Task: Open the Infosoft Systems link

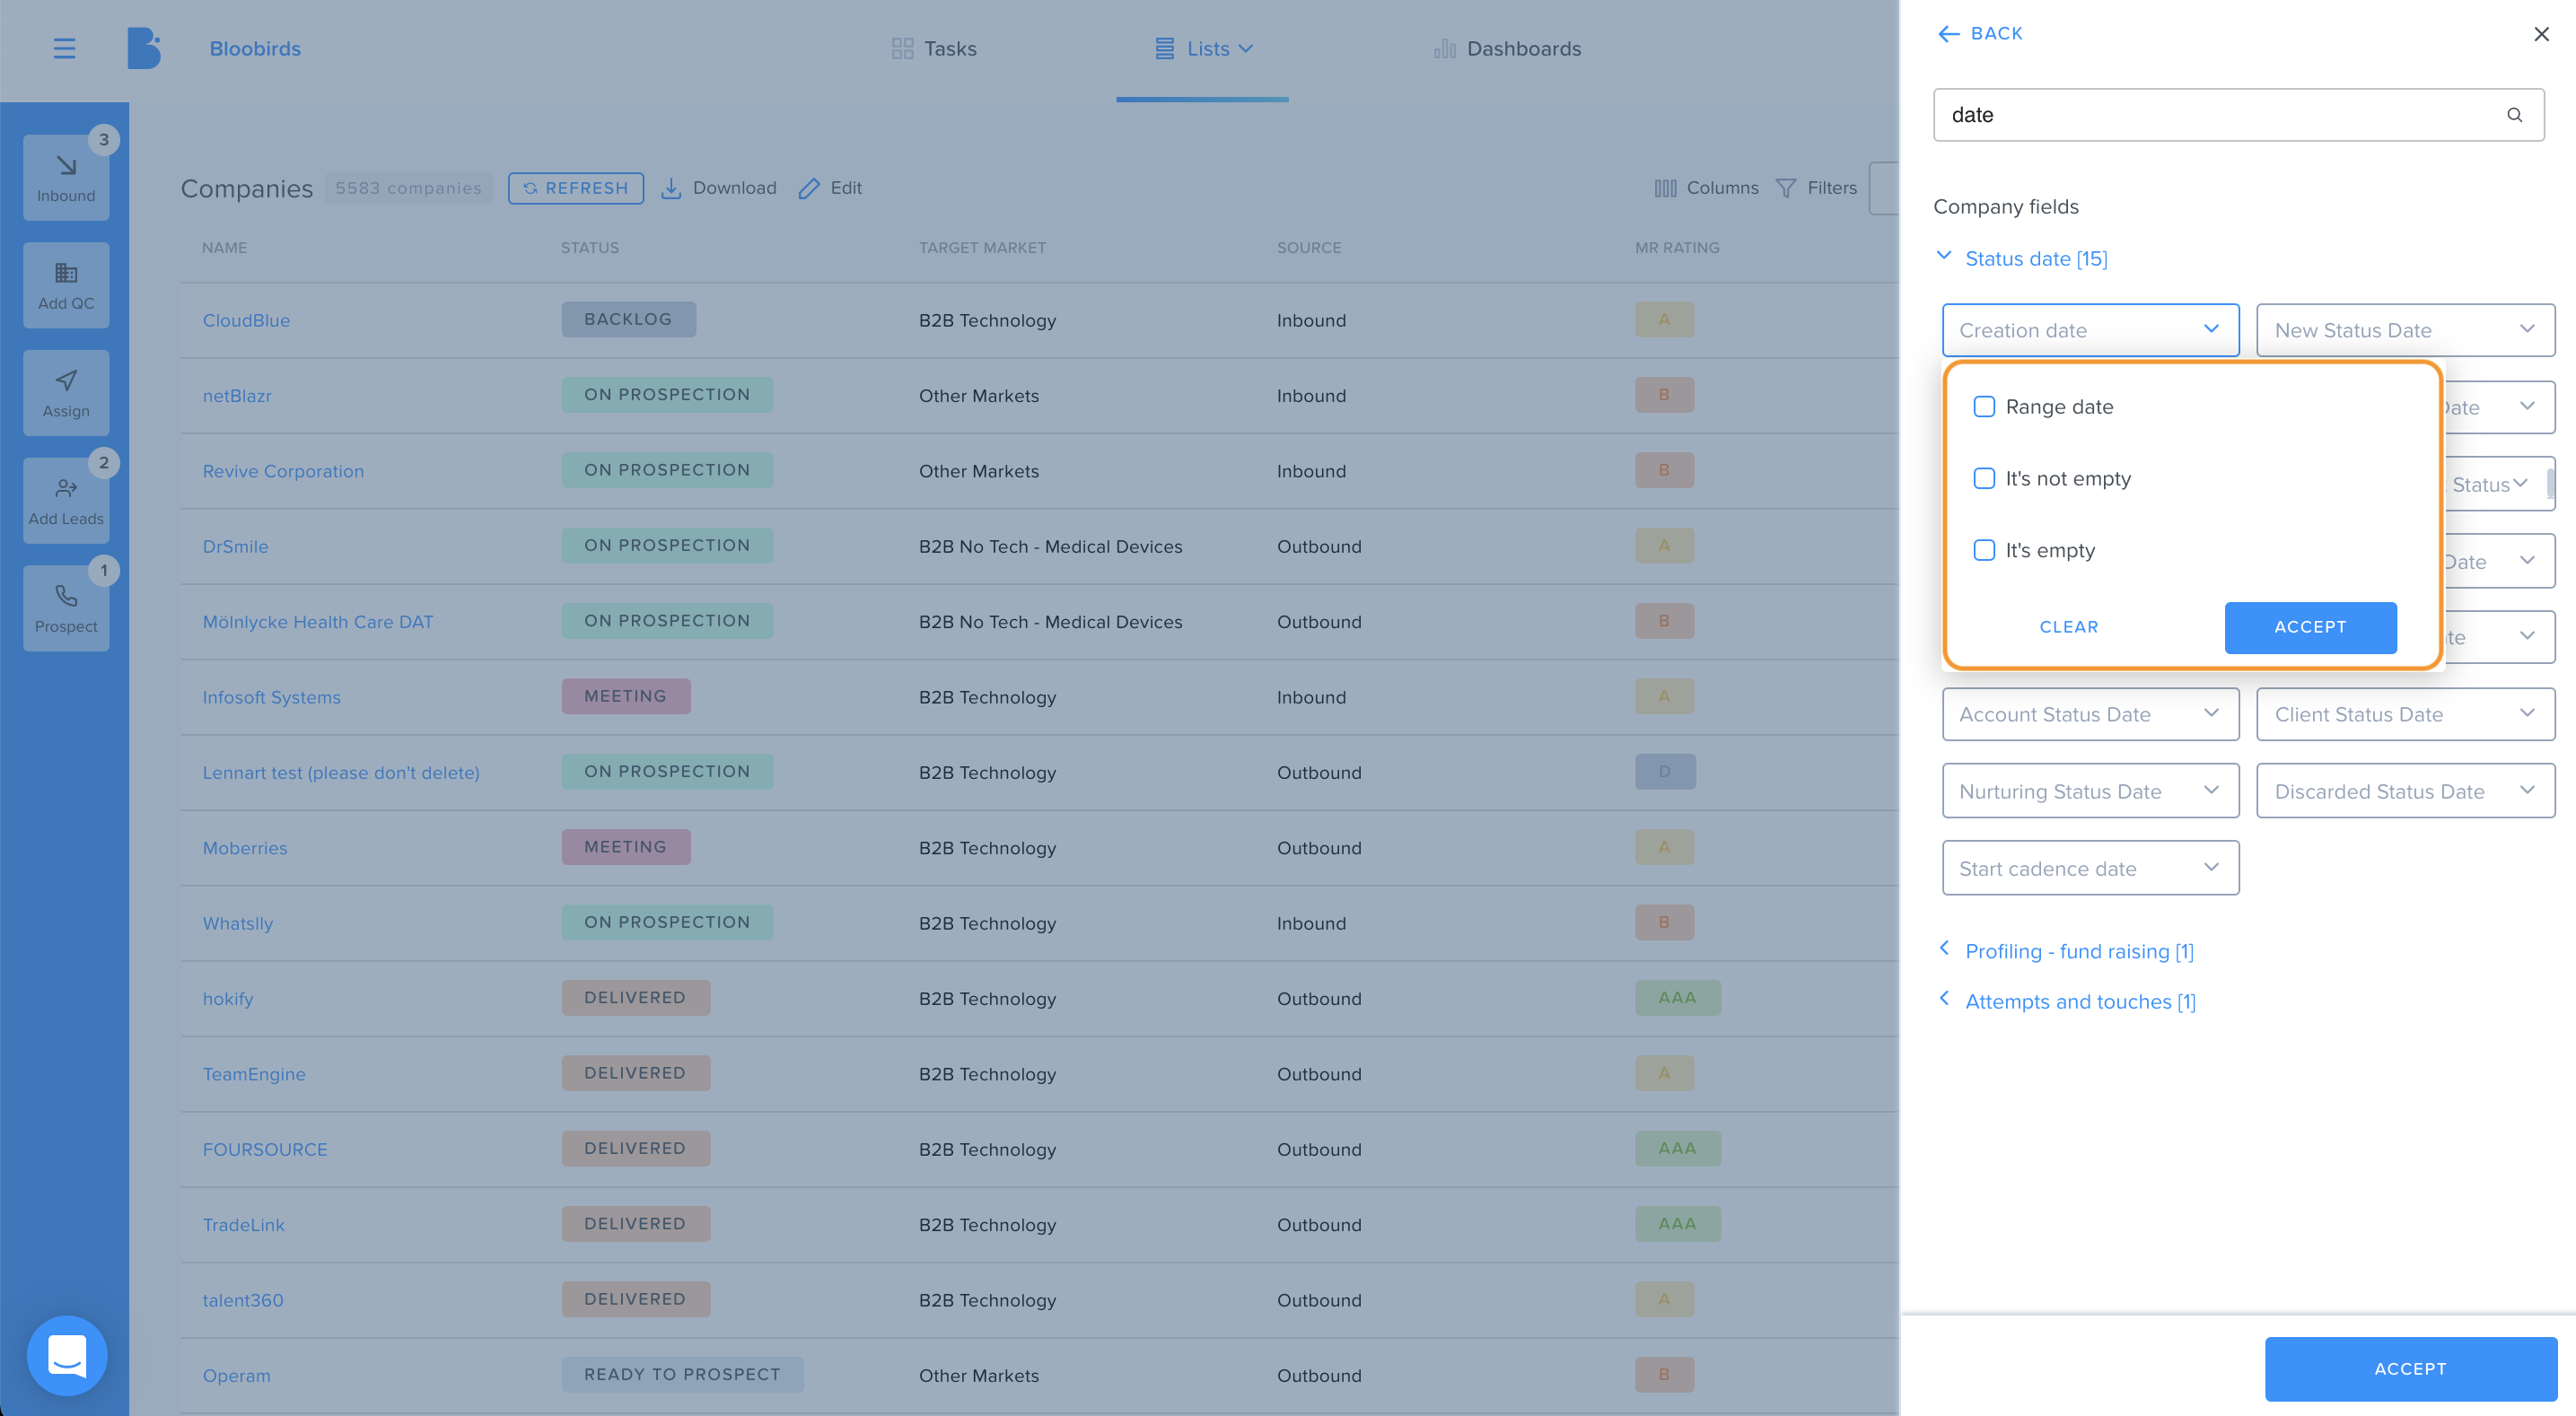Action: click(x=271, y=697)
